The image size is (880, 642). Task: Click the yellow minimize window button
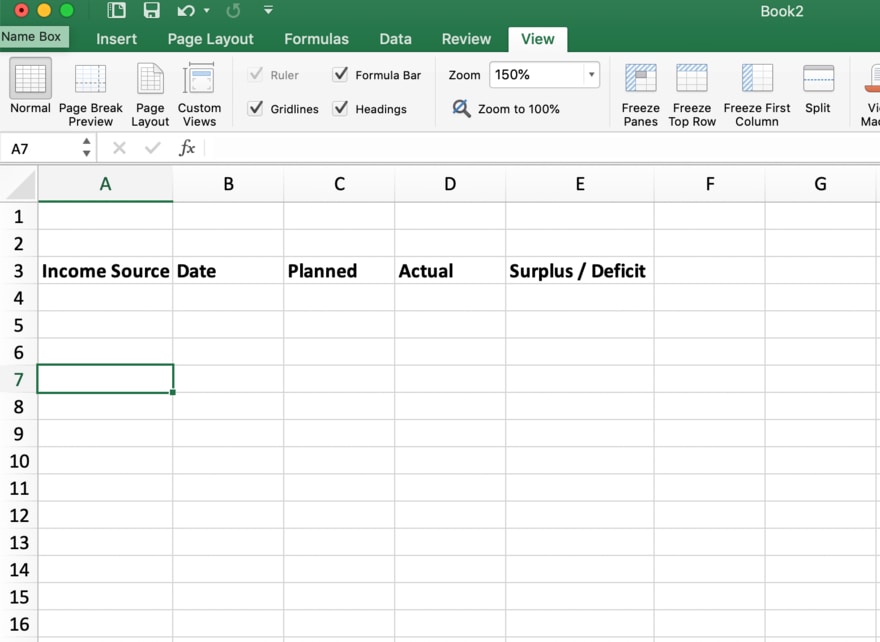(44, 10)
